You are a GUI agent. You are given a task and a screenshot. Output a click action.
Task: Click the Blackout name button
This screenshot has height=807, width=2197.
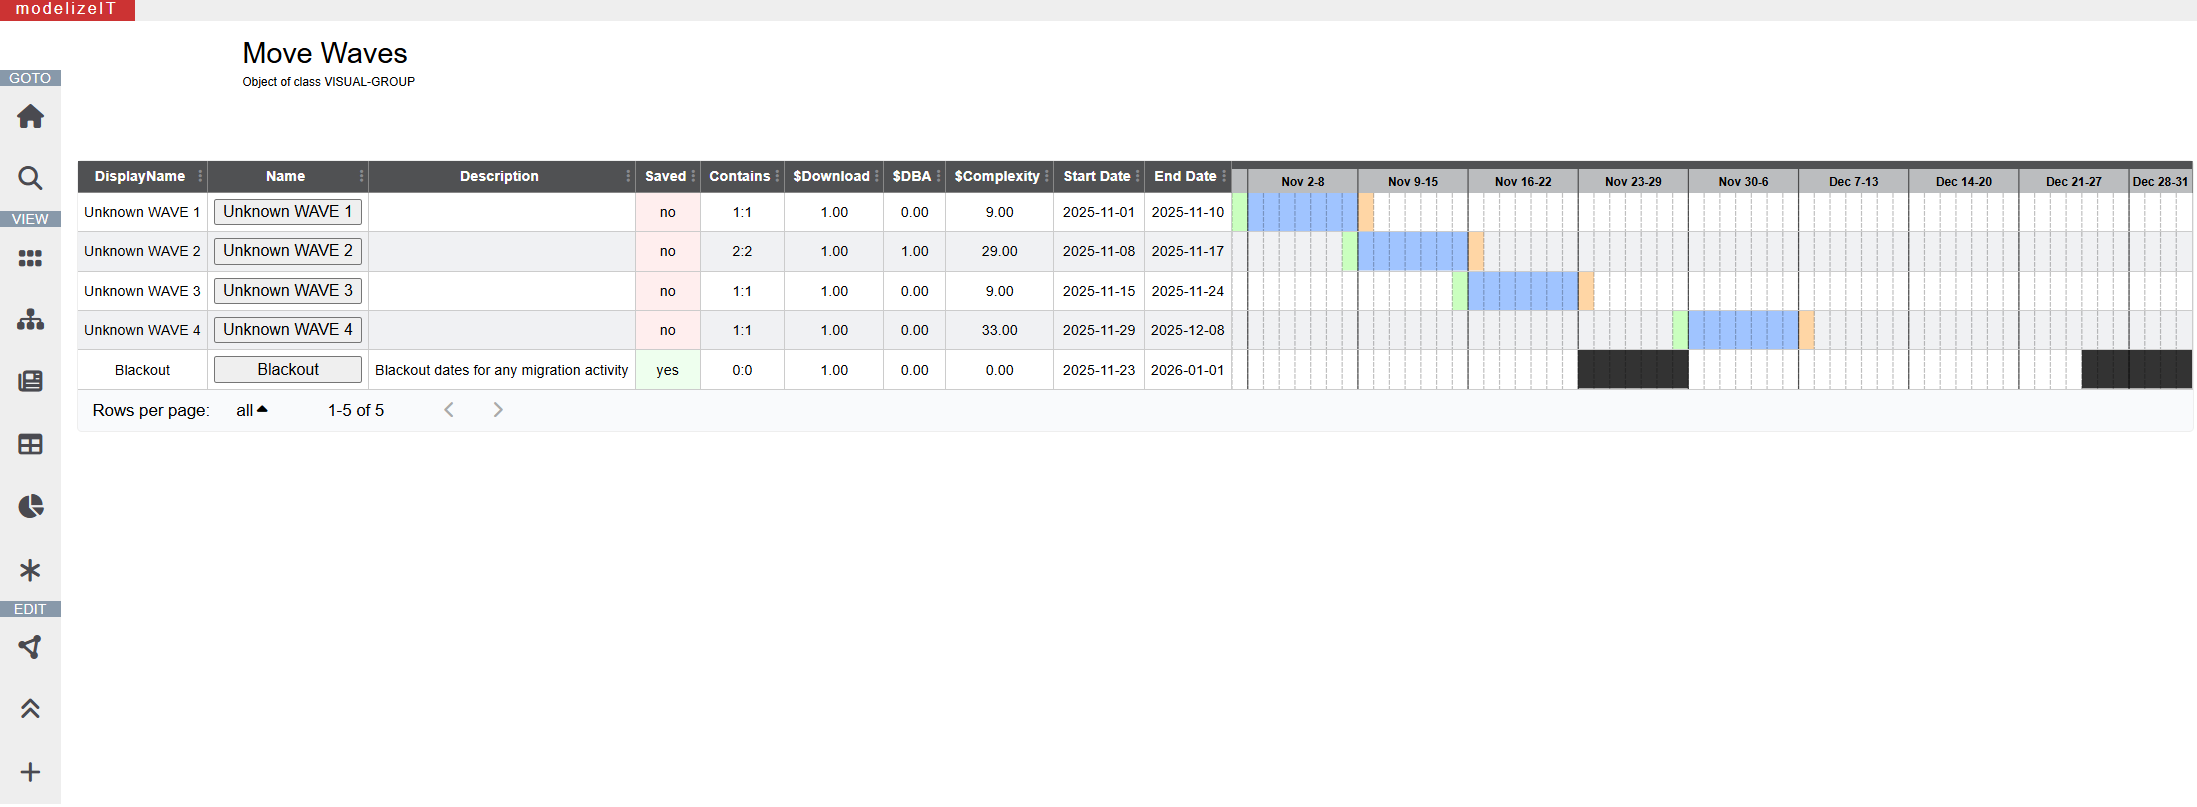point(288,370)
